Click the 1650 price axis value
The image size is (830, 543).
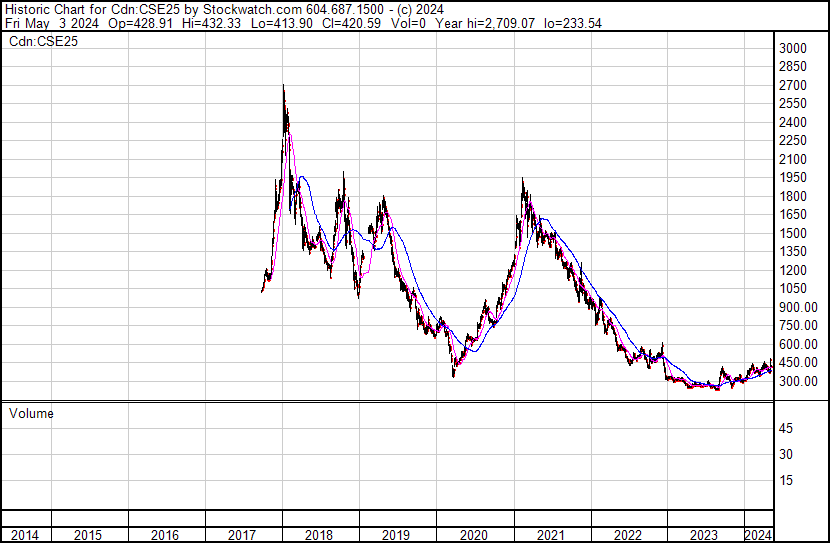[x=793, y=214]
